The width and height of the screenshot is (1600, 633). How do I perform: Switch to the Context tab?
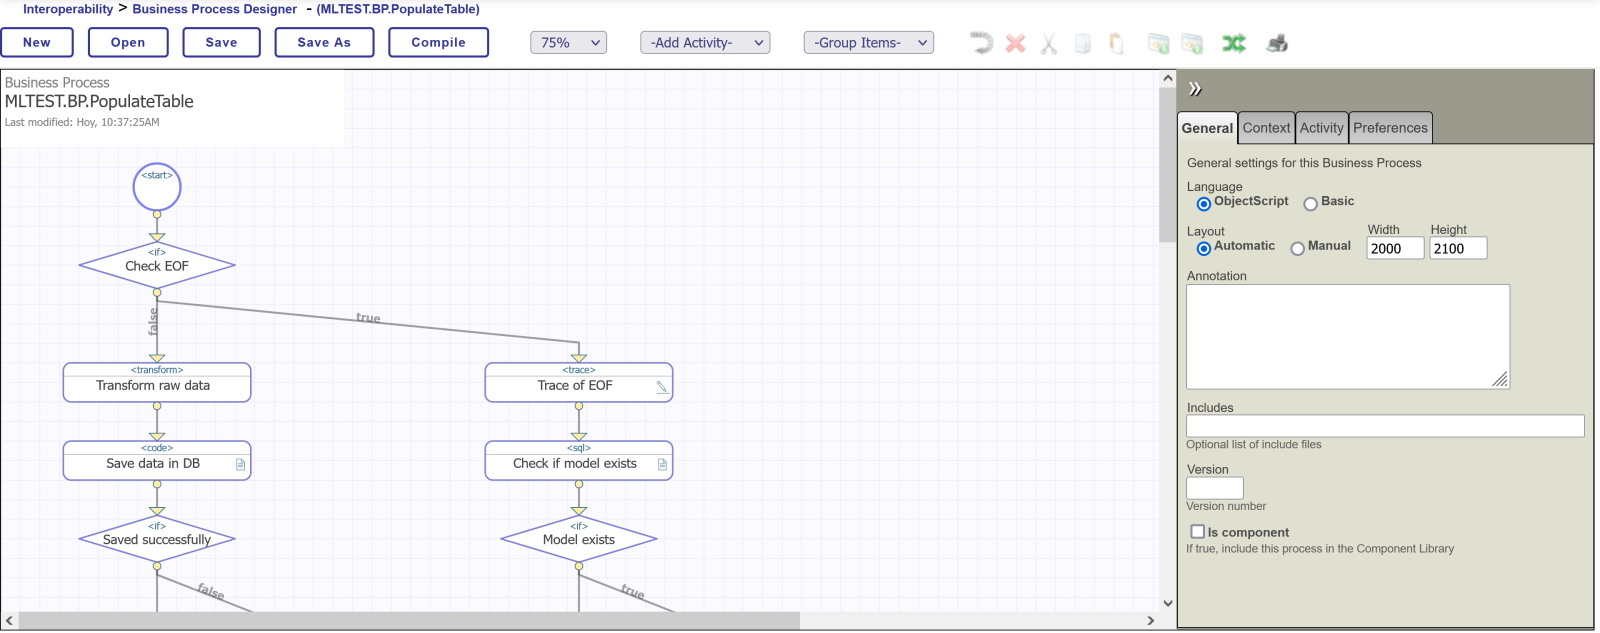click(x=1266, y=128)
